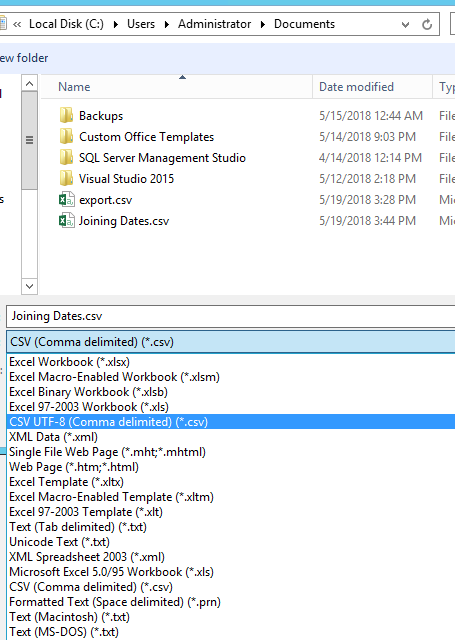Choose Excel Macro-Enabled Workbook (*.xlsm)
Viewport: 455px width, 640px height.
231,377
